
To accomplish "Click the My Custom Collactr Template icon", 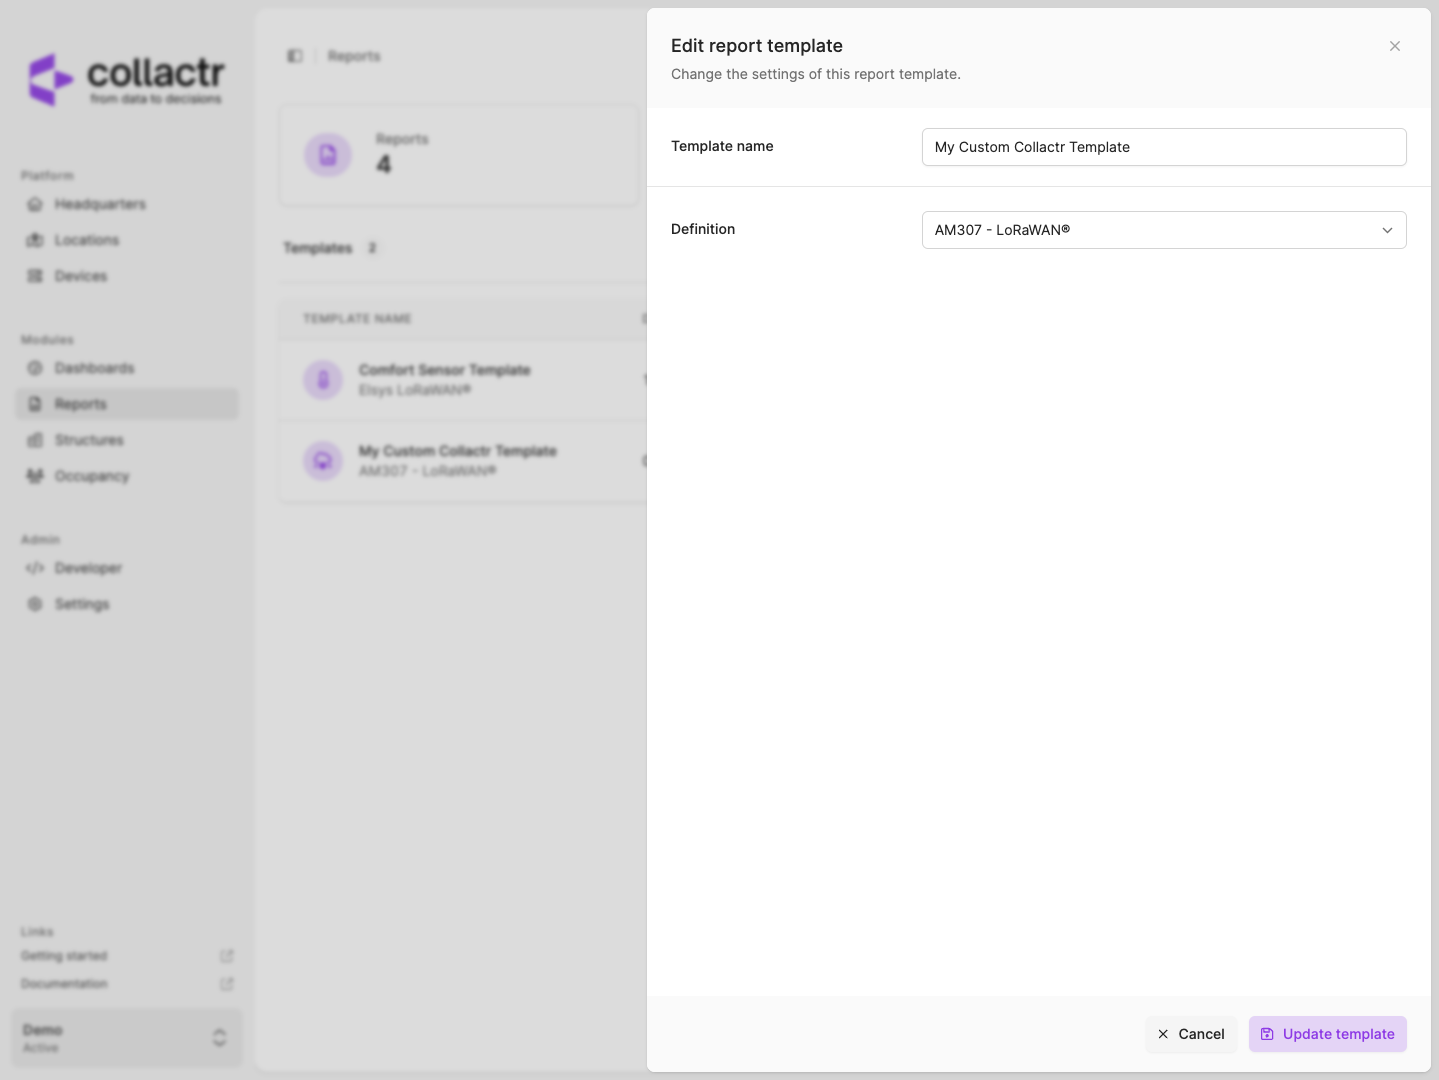I will coord(323,461).
